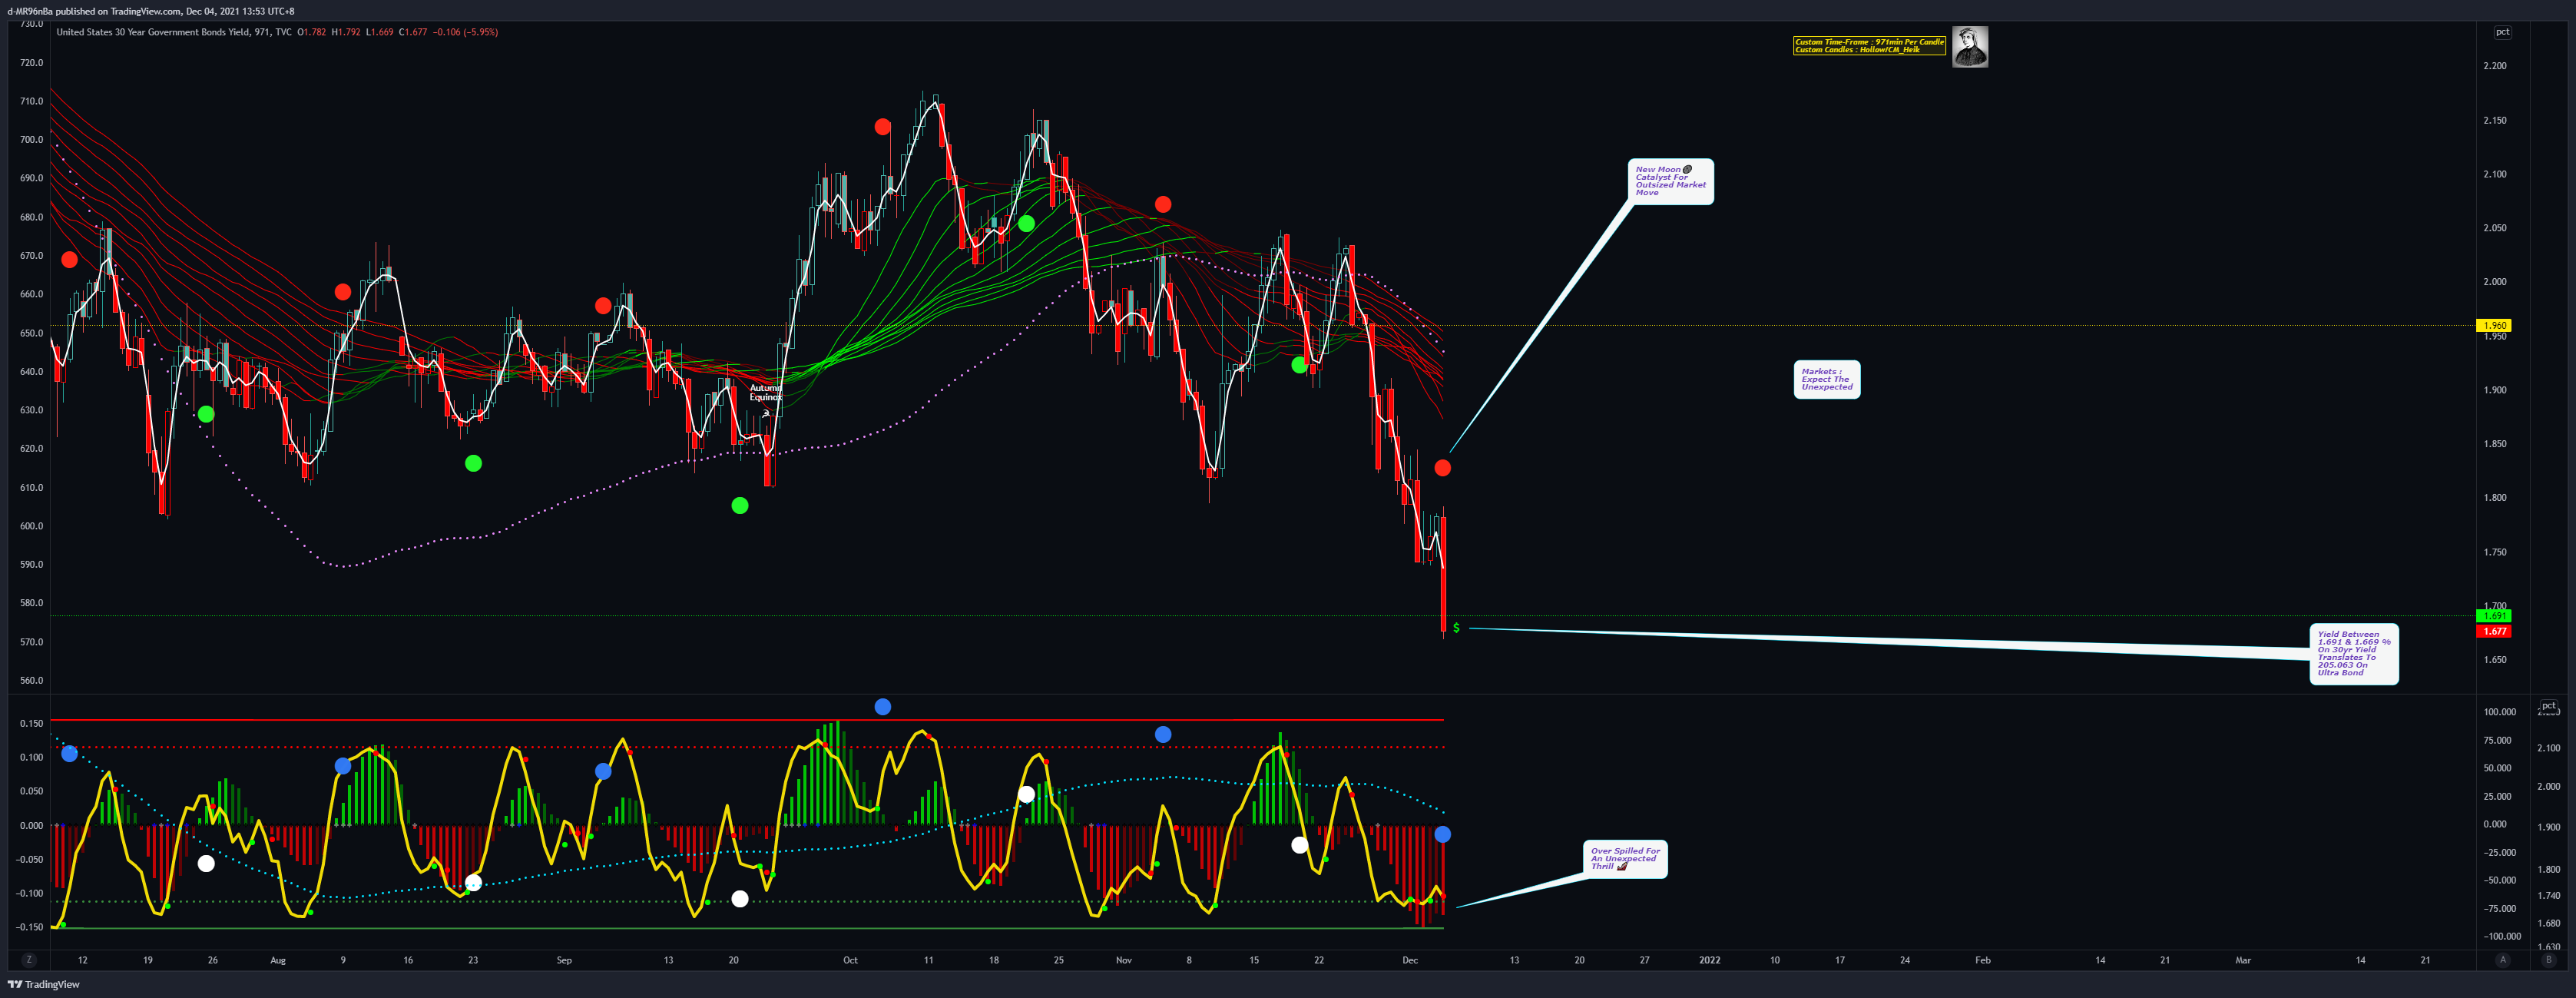Click the Sep label on the time axis
The height and width of the screenshot is (998, 2576).
(564, 960)
